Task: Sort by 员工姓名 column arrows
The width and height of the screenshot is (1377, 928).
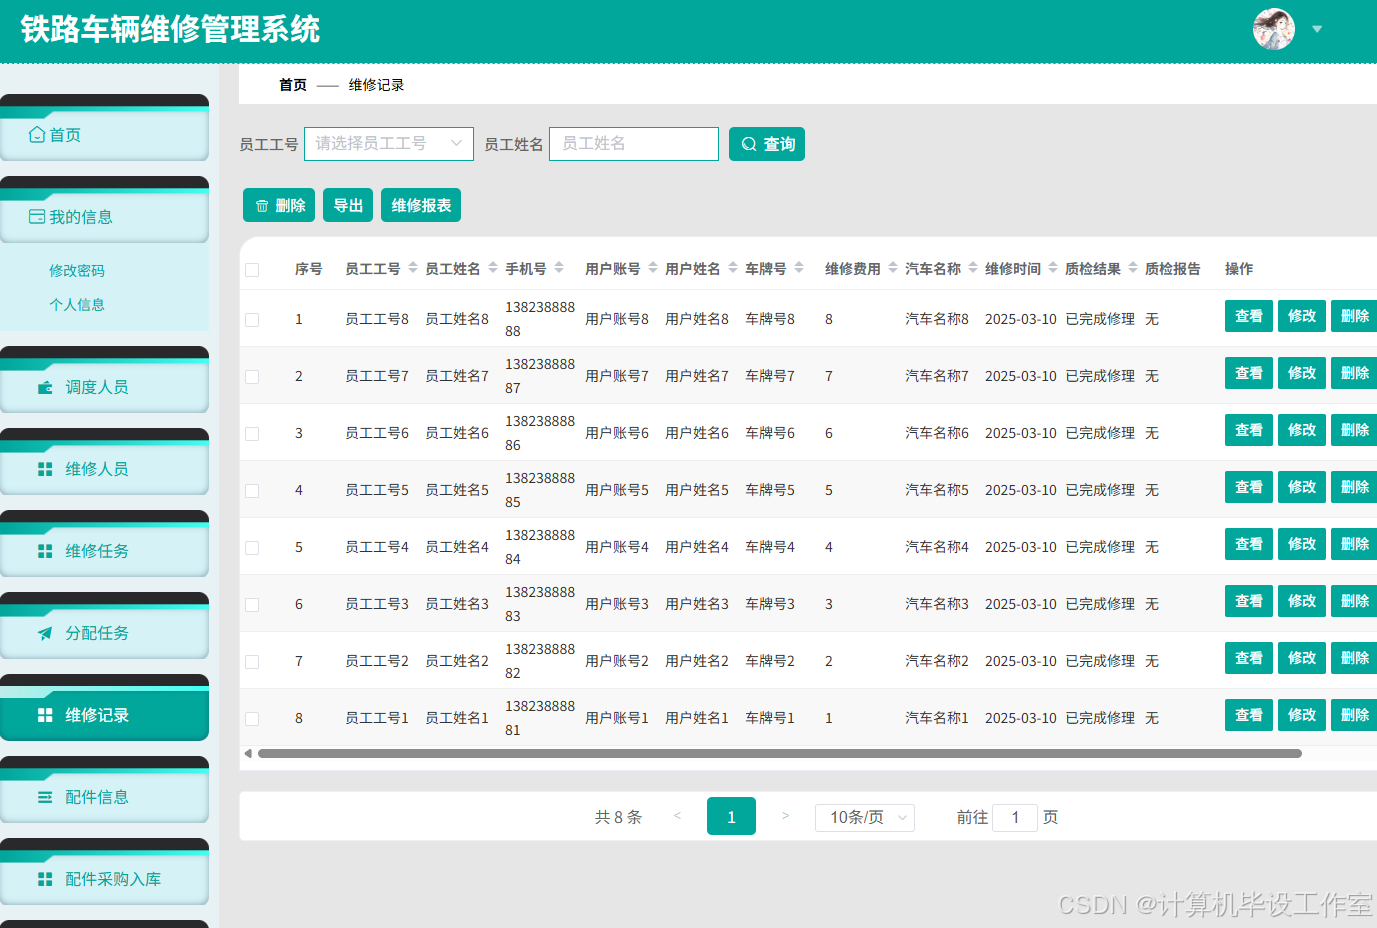Action: pos(493,268)
